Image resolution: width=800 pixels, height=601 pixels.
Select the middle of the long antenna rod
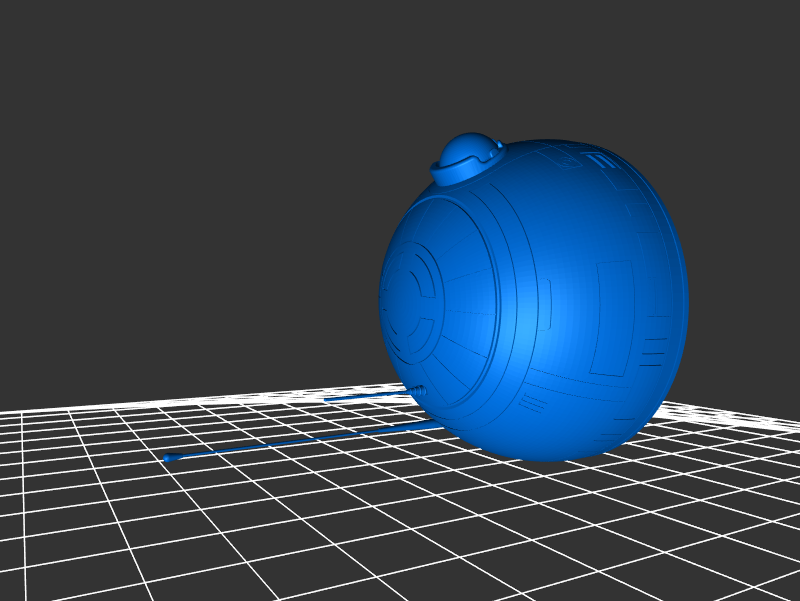(300, 442)
